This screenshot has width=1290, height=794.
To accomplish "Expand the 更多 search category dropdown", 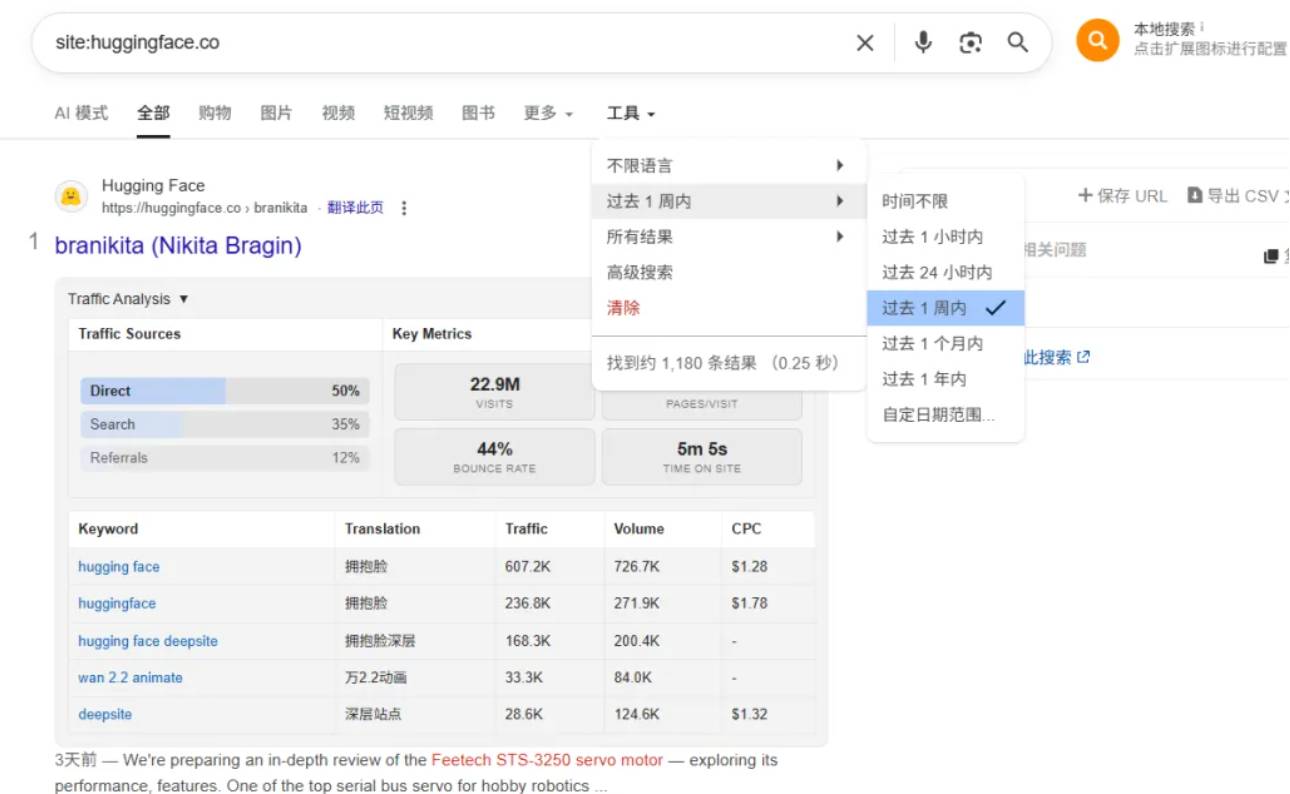I will (548, 114).
